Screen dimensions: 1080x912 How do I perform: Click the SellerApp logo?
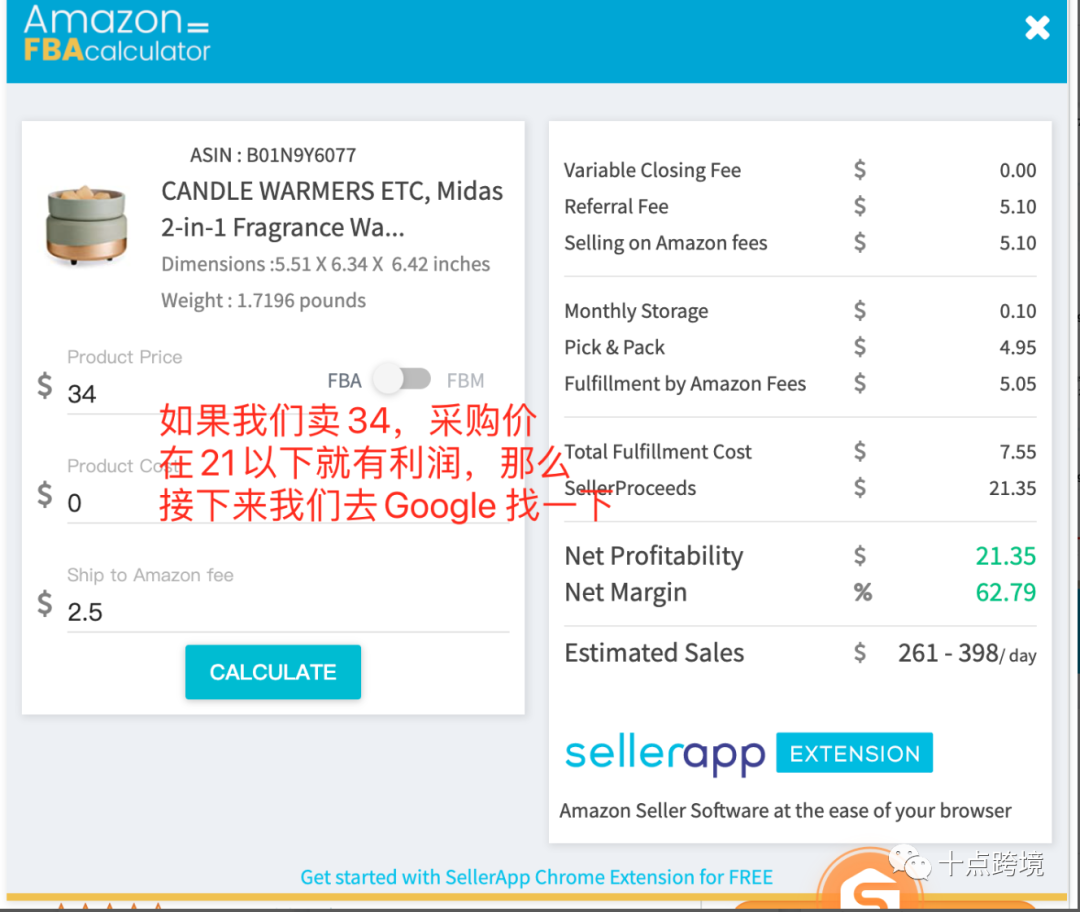(x=665, y=756)
